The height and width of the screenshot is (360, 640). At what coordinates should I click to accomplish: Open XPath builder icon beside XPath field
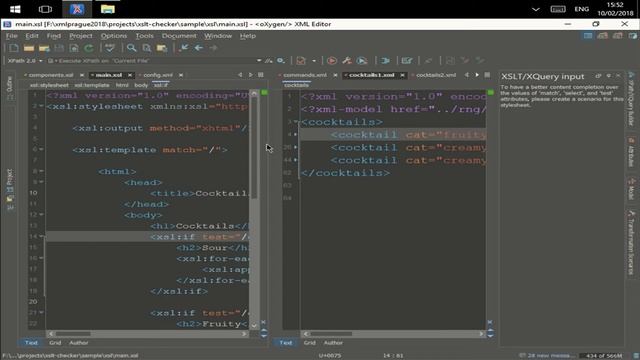coord(268,60)
